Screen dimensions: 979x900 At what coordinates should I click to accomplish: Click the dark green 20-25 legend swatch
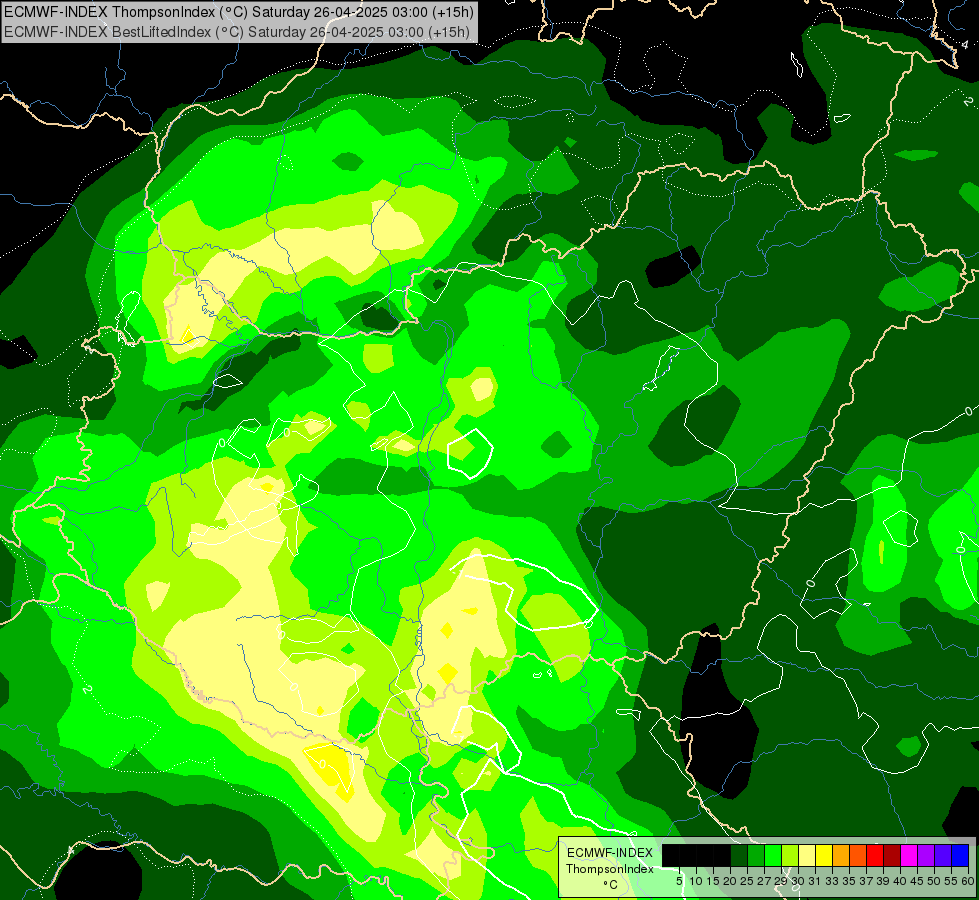(739, 856)
